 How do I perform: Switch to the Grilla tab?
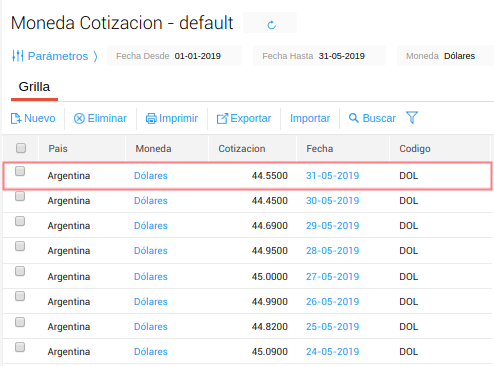tap(34, 87)
